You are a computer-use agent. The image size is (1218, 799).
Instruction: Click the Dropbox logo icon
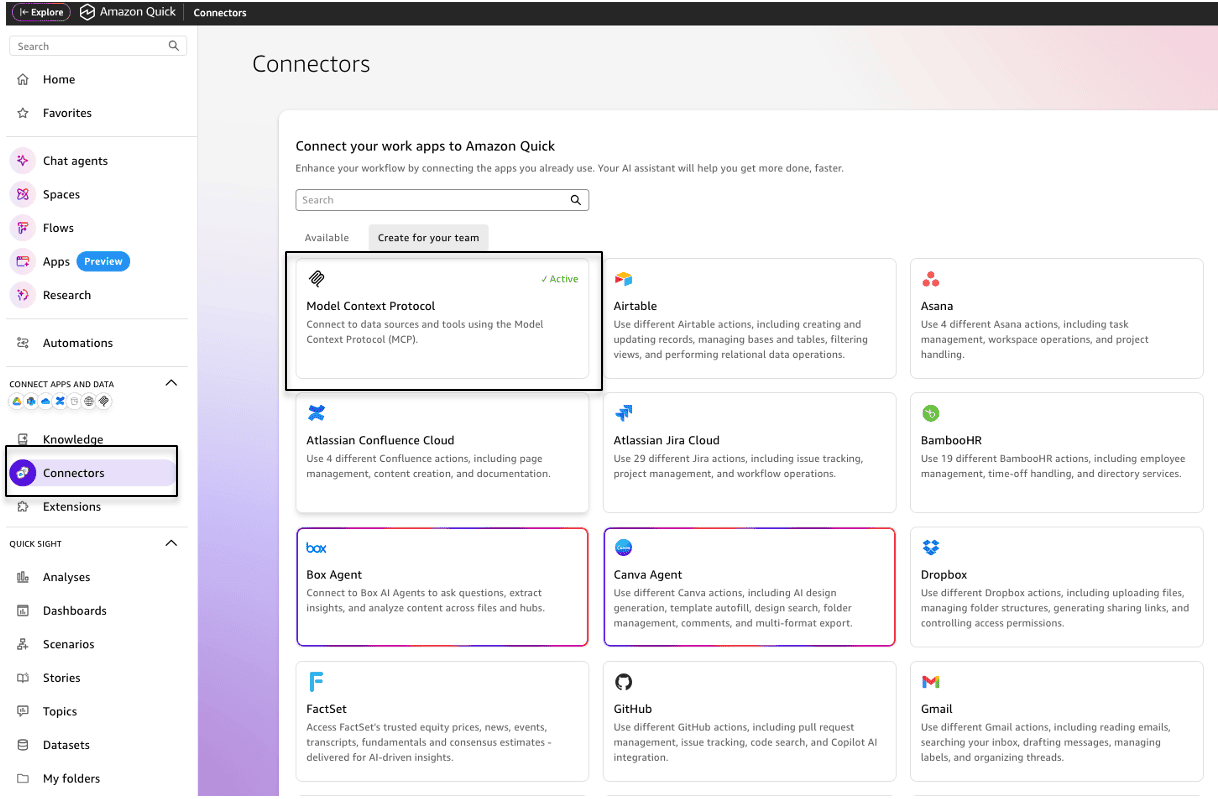click(x=931, y=548)
